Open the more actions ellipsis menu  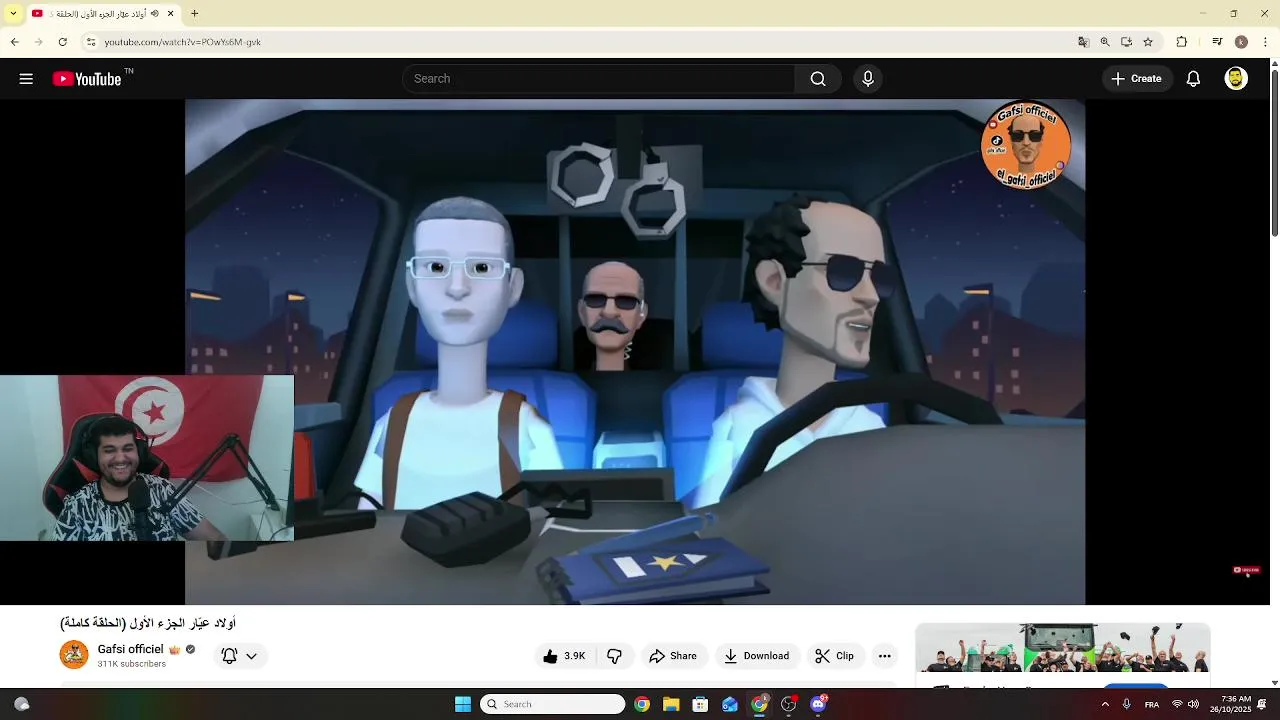(884, 656)
